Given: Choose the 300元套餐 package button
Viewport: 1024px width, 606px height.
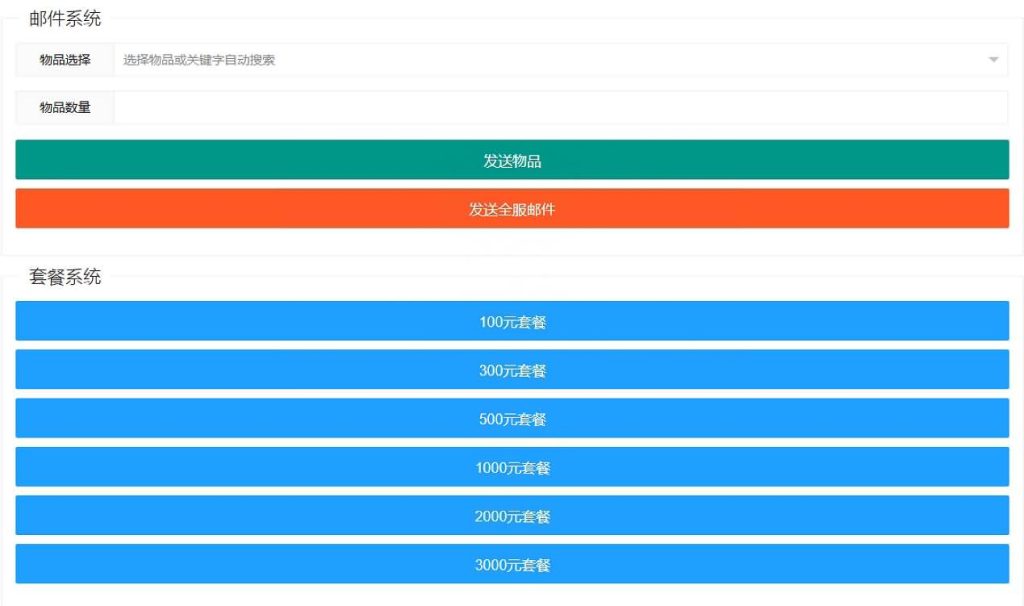Looking at the screenshot, I should point(512,370).
